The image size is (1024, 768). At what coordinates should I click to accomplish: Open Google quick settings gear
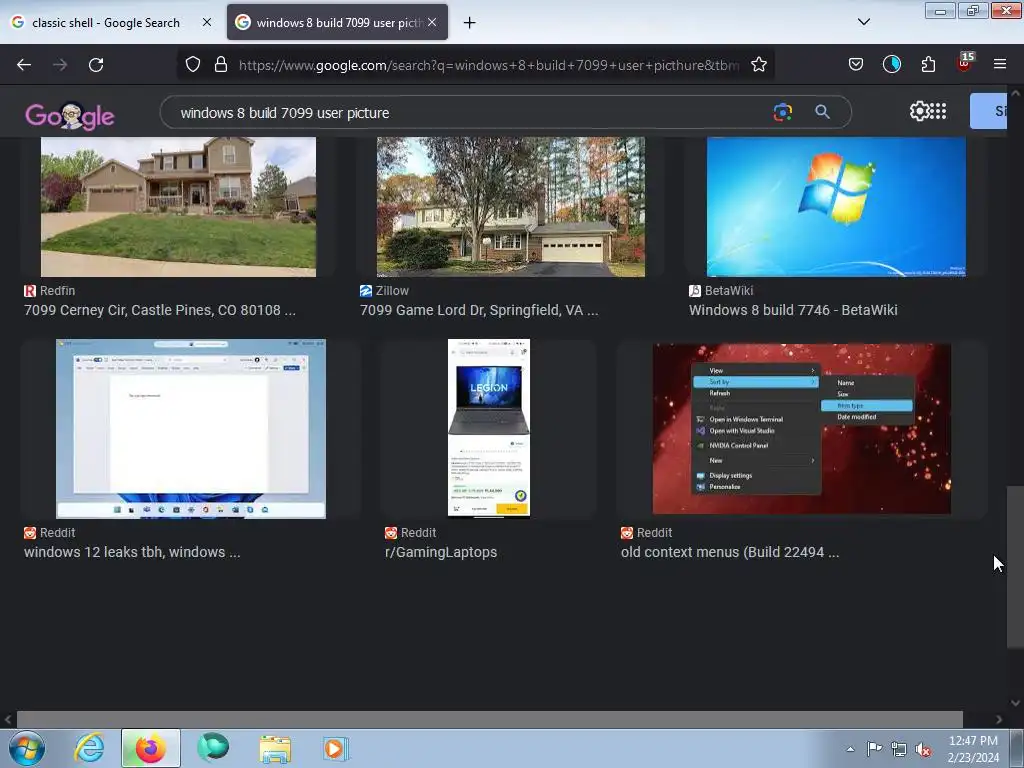pos(919,111)
